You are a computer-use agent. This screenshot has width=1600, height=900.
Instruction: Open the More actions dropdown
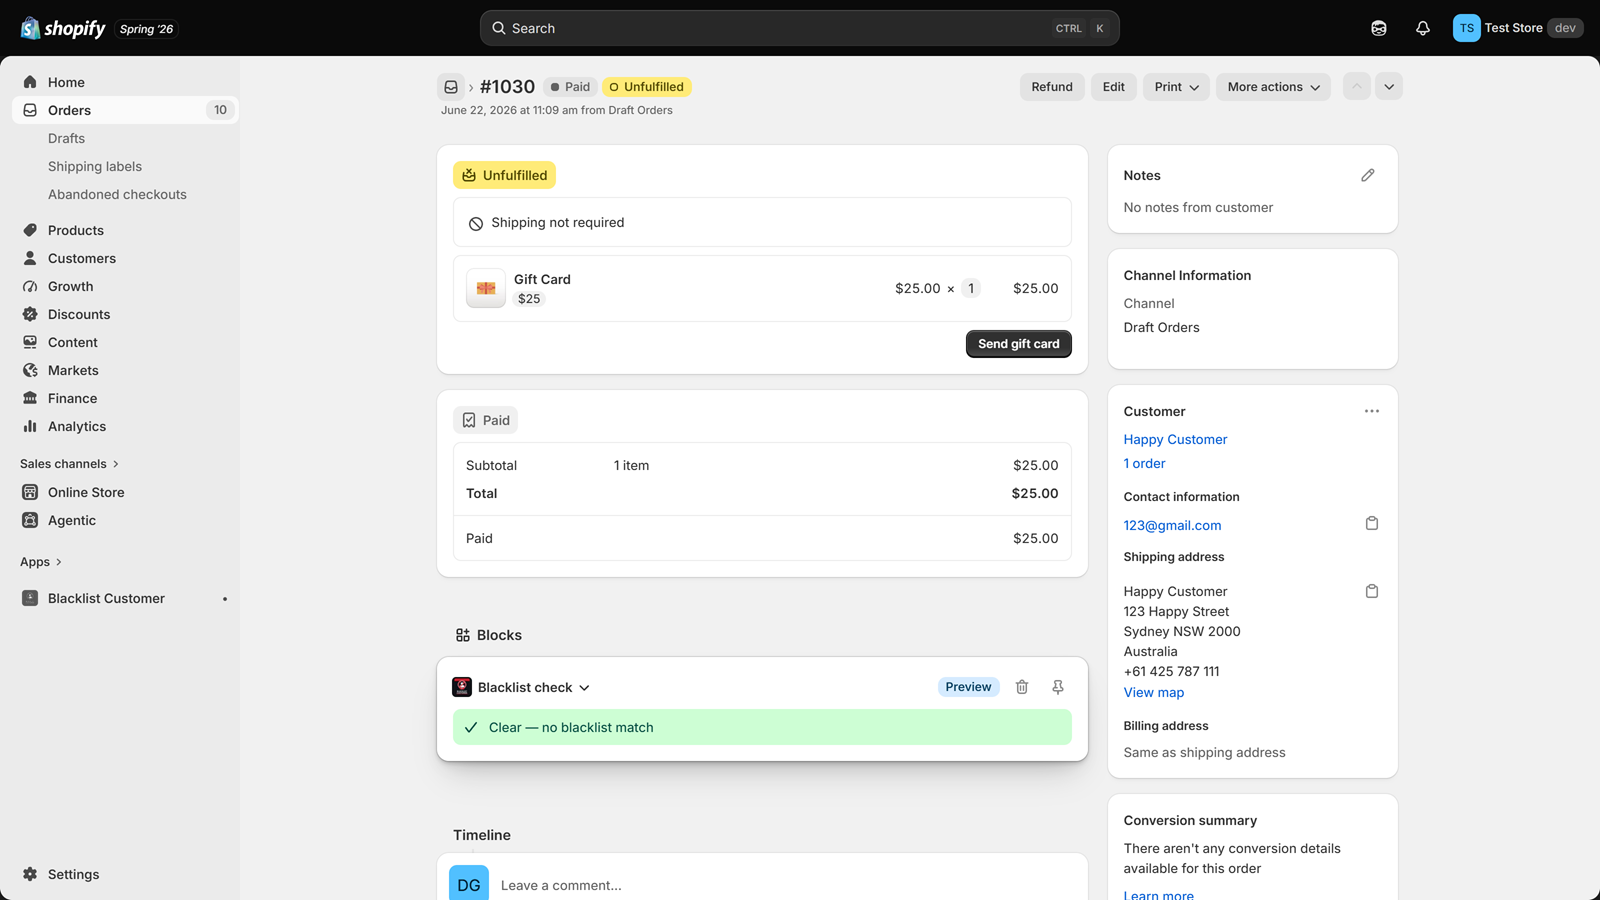[x=1273, y=87]
